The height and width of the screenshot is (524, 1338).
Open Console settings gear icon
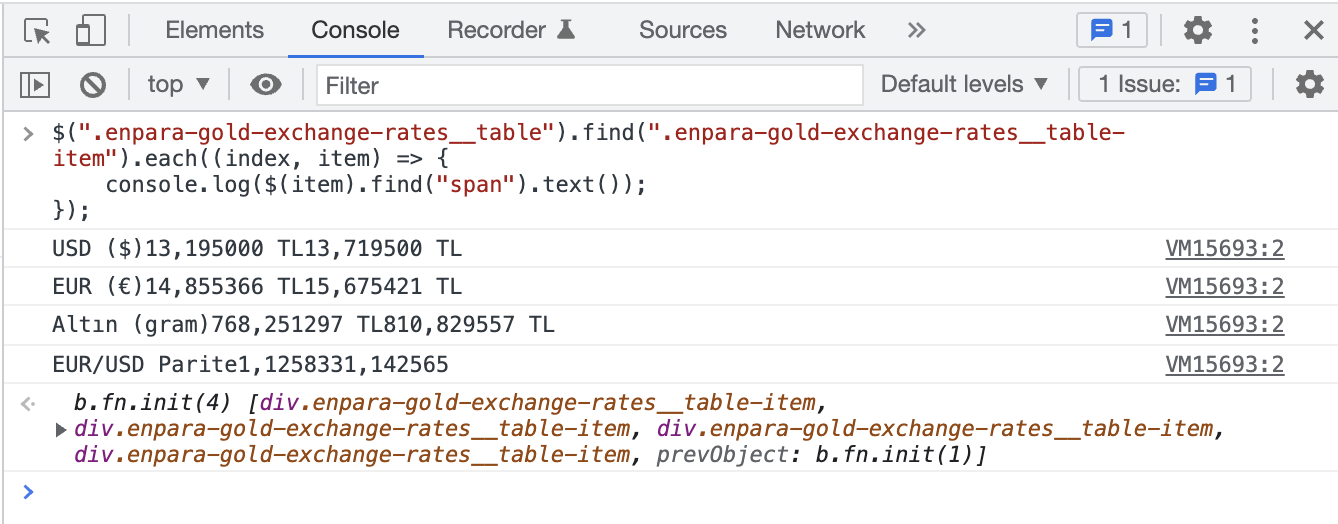point(1310,85)
